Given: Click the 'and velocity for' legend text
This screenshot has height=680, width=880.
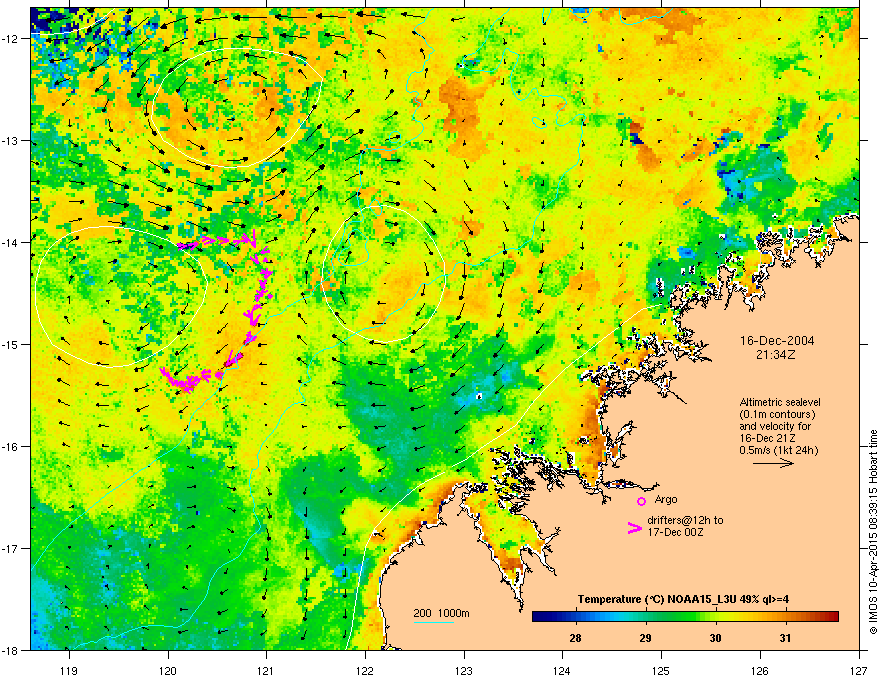Looking at the screenshot, I should point(775,426).
